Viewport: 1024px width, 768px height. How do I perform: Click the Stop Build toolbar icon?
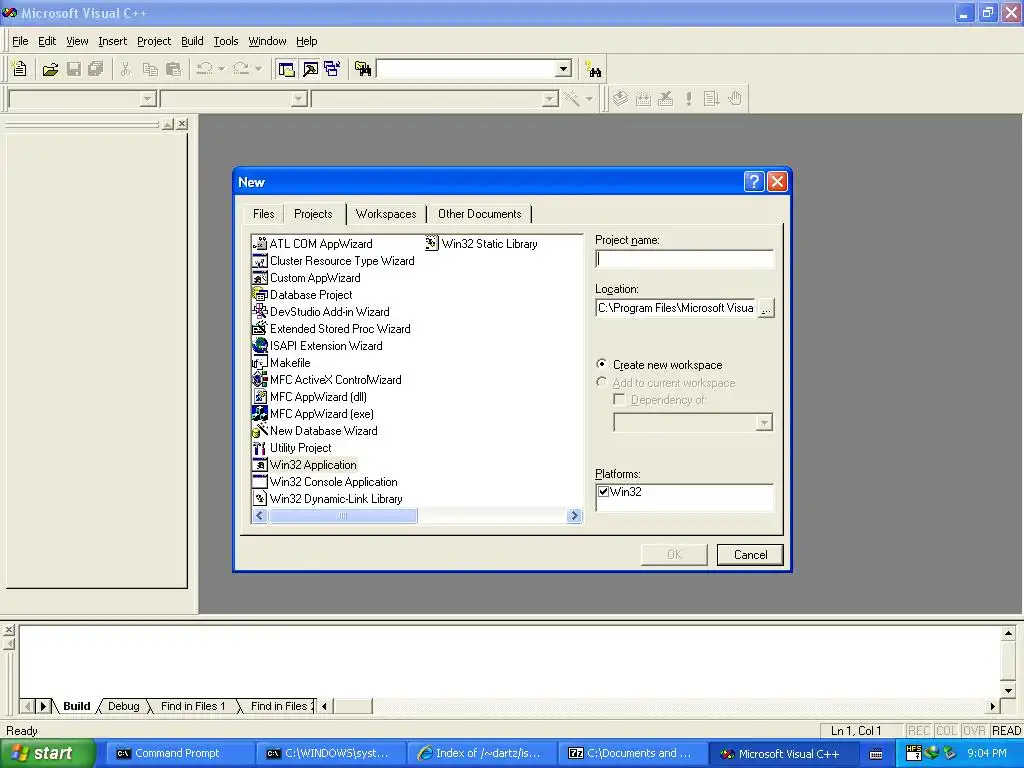665,99
